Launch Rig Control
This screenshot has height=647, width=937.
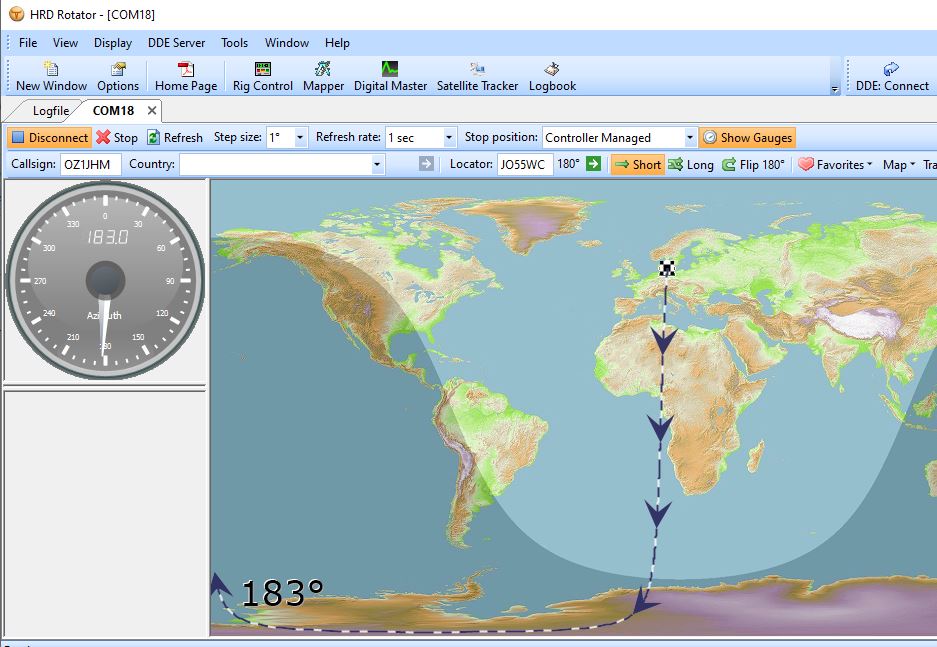coord(263,76)
